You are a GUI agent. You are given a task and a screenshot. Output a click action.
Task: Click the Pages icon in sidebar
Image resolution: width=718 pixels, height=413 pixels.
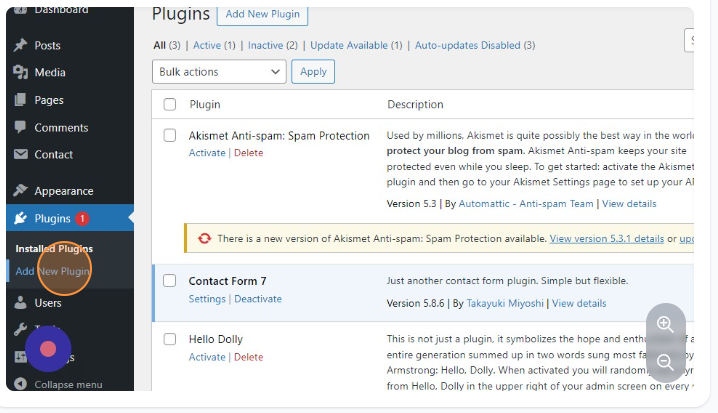click(21, 100)
